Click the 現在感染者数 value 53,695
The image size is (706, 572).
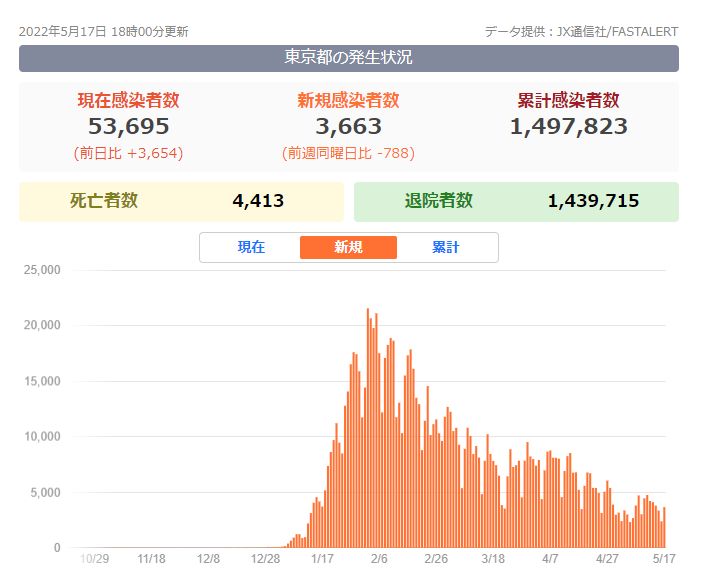(x=129, y=126)
